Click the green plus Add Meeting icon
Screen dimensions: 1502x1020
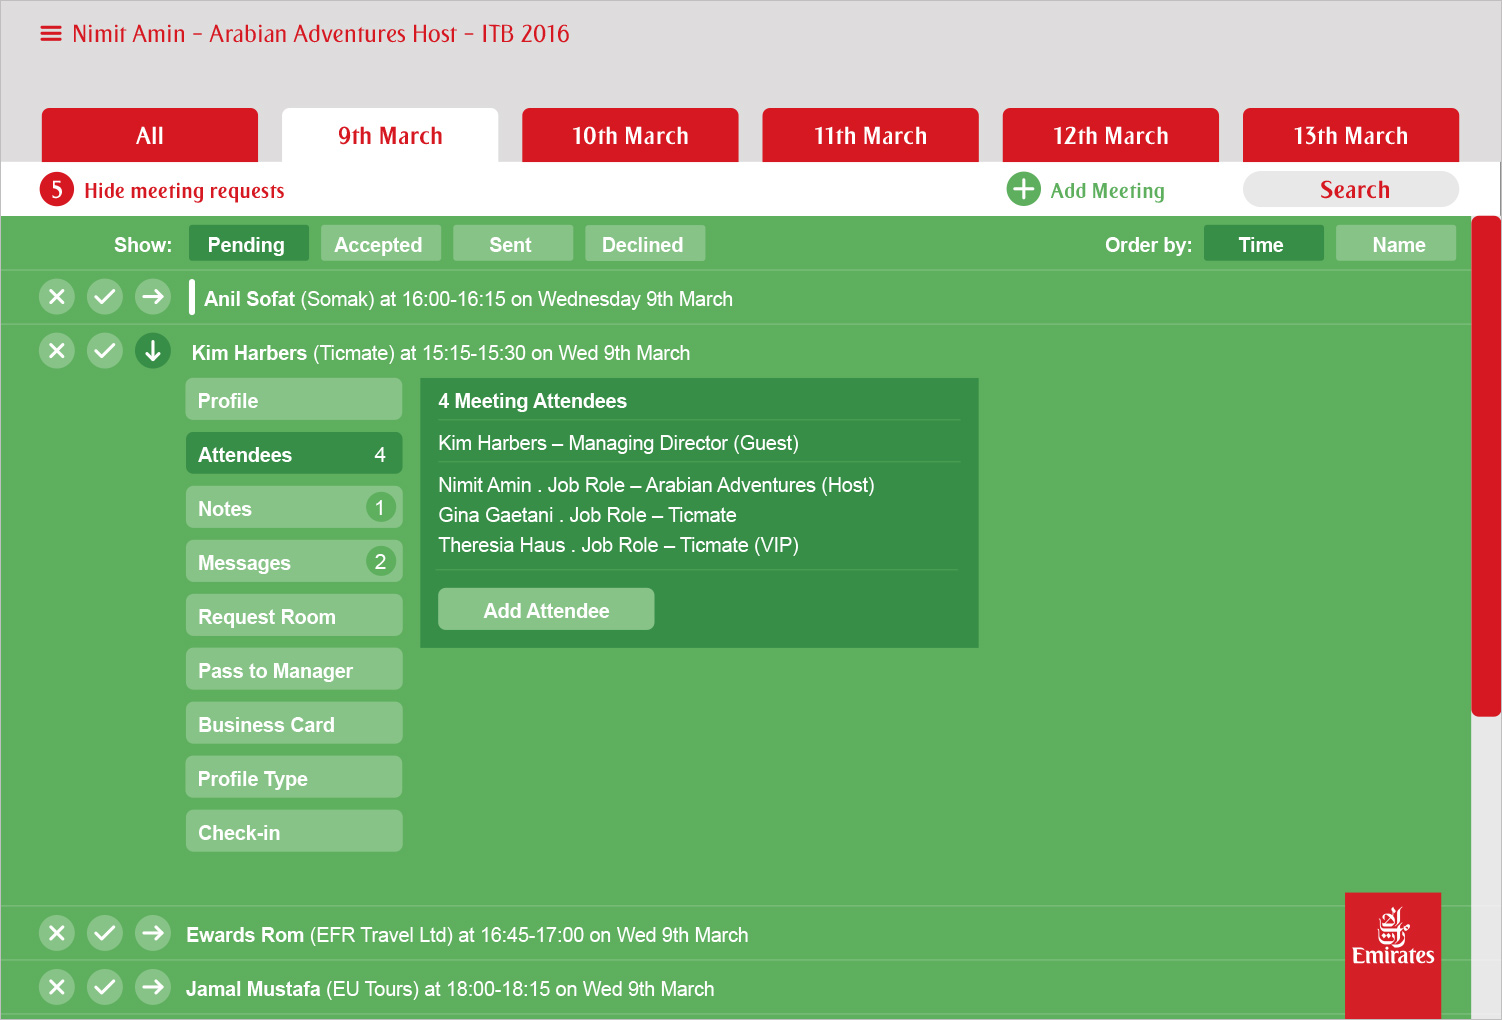(x=1023, y=189)
